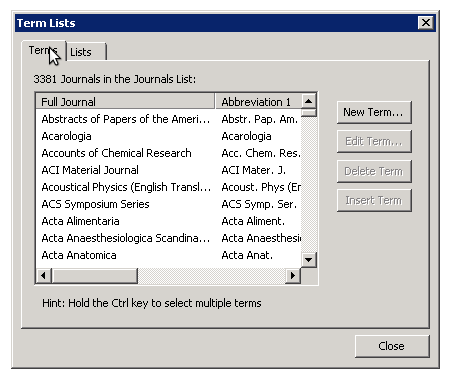Switch to the Terms tab
This screenshot has height=384, width=451.
(43, 51)
